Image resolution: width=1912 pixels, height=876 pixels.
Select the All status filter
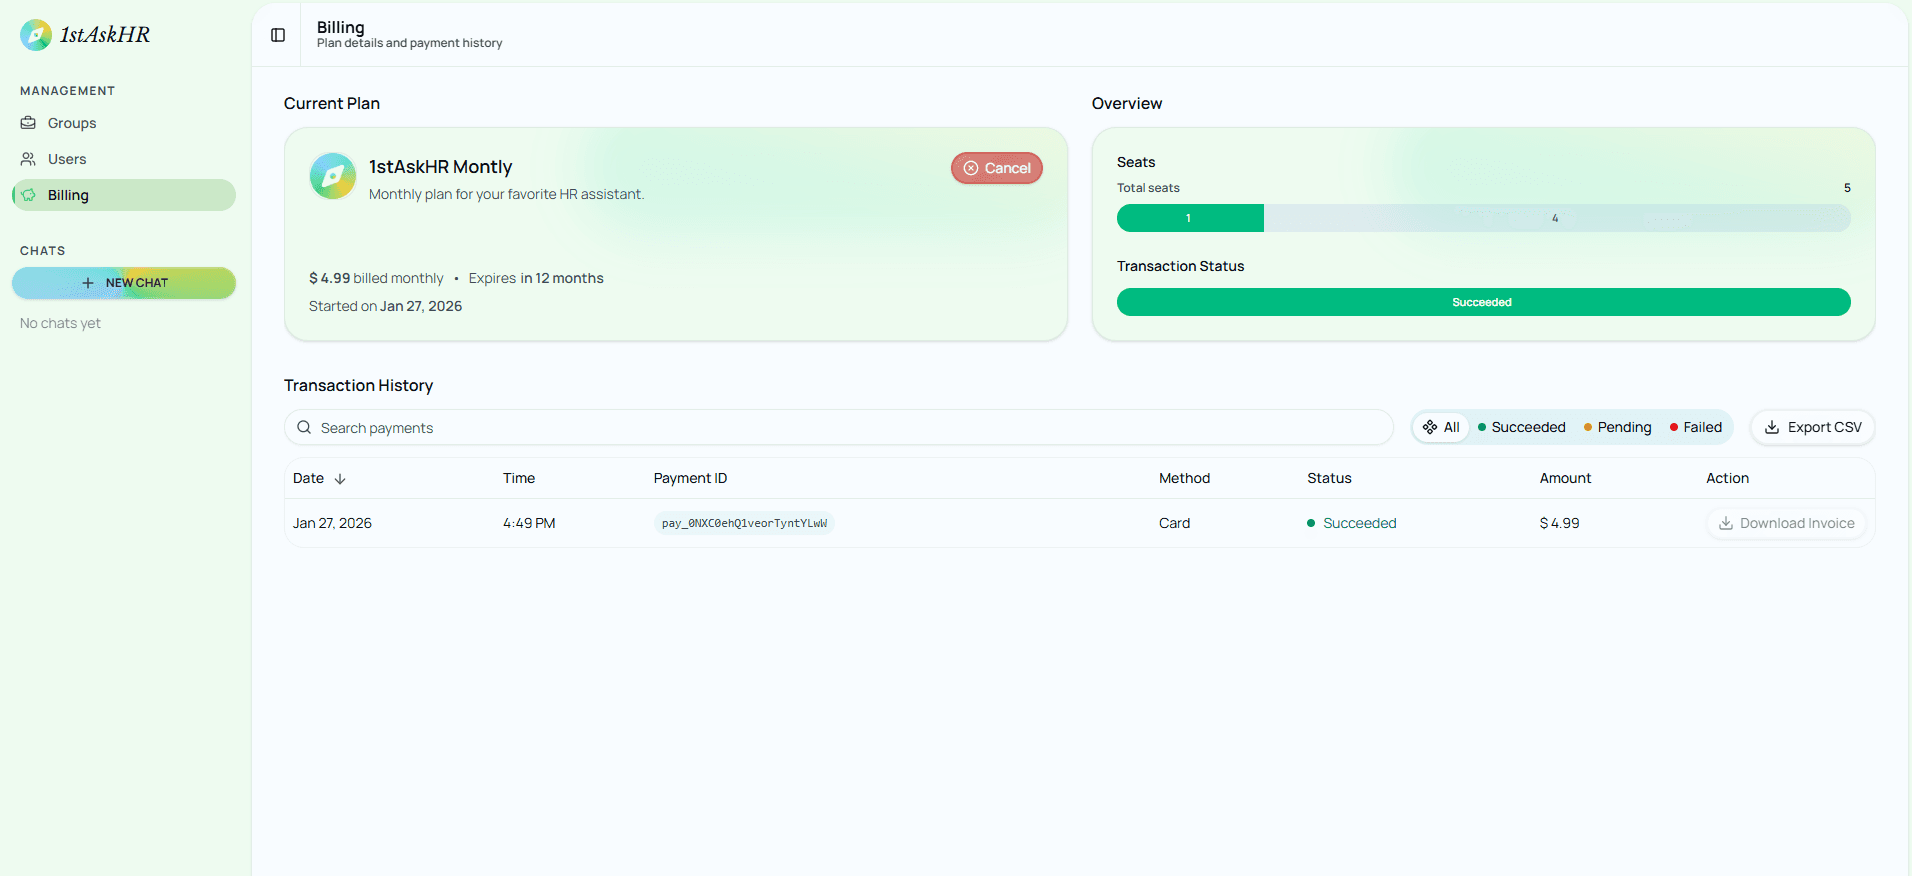pyautogui.click(x=1441, y=428)
